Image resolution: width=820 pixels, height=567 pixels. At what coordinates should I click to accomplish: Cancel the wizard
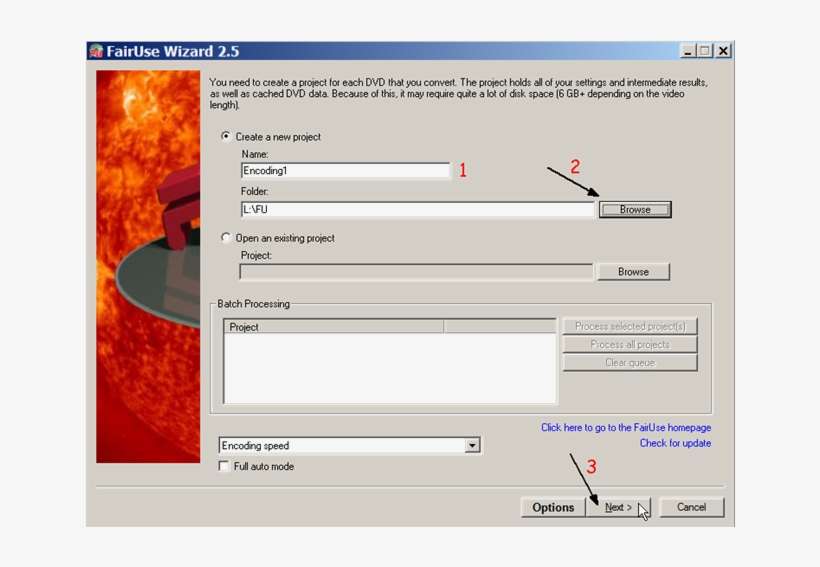691,507
